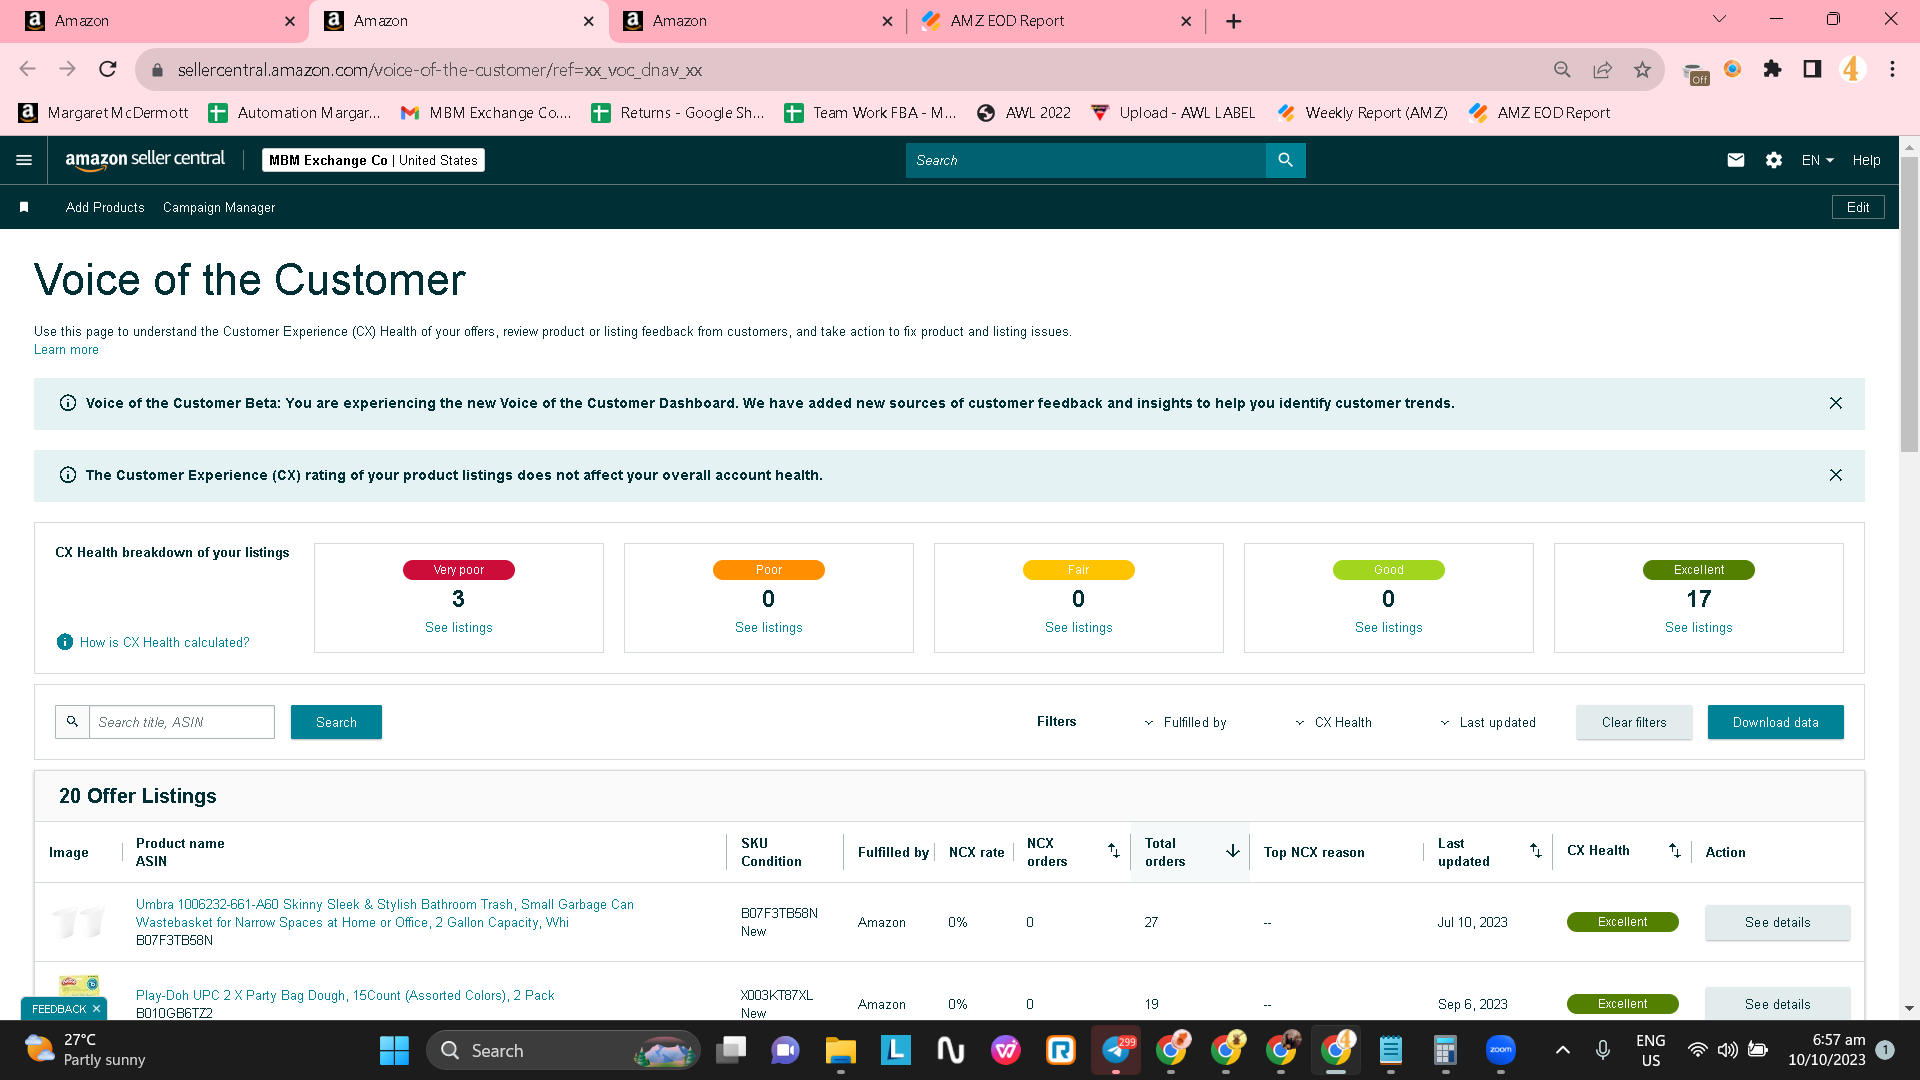Open the messages envelope icon
The image size is (1920, 1080).
click(x=1736, y=160)
